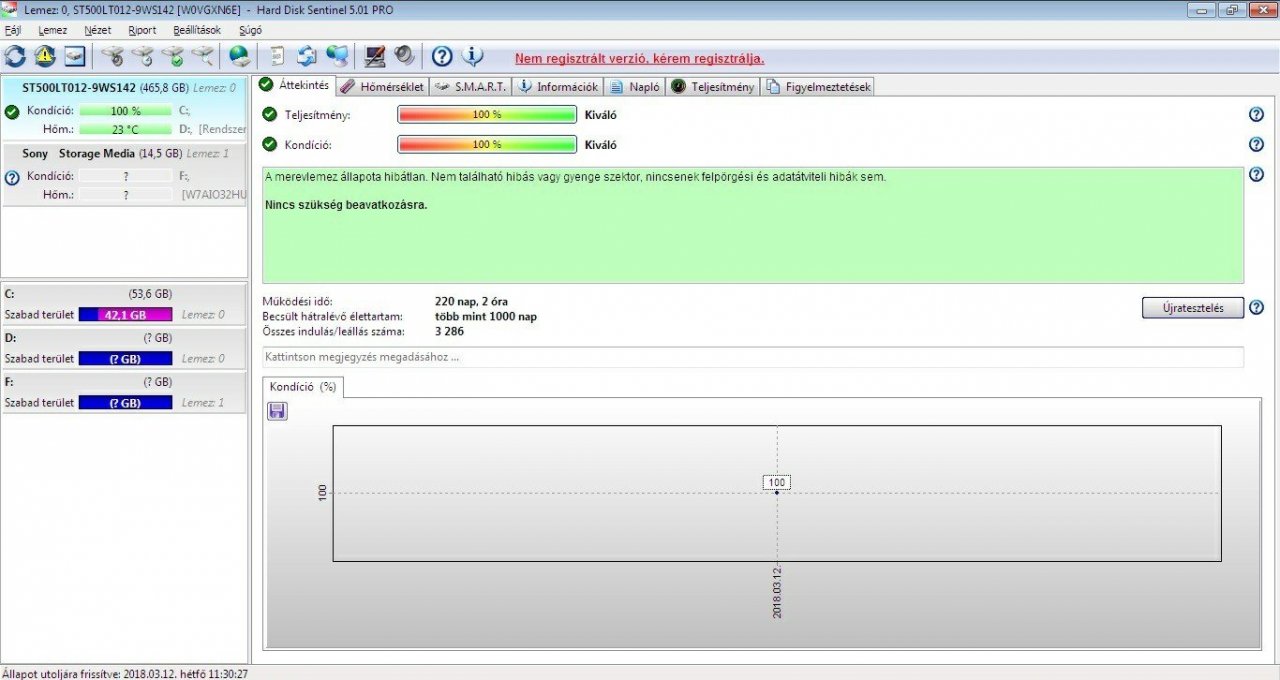Open the report document toolbar icon

point(277,56)
